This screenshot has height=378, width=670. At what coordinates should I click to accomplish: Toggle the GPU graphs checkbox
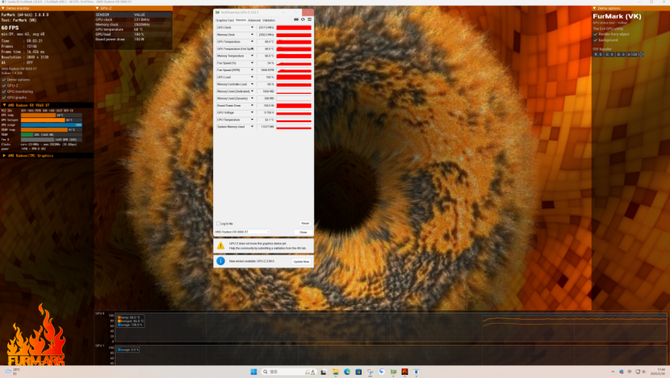point(4,97)
